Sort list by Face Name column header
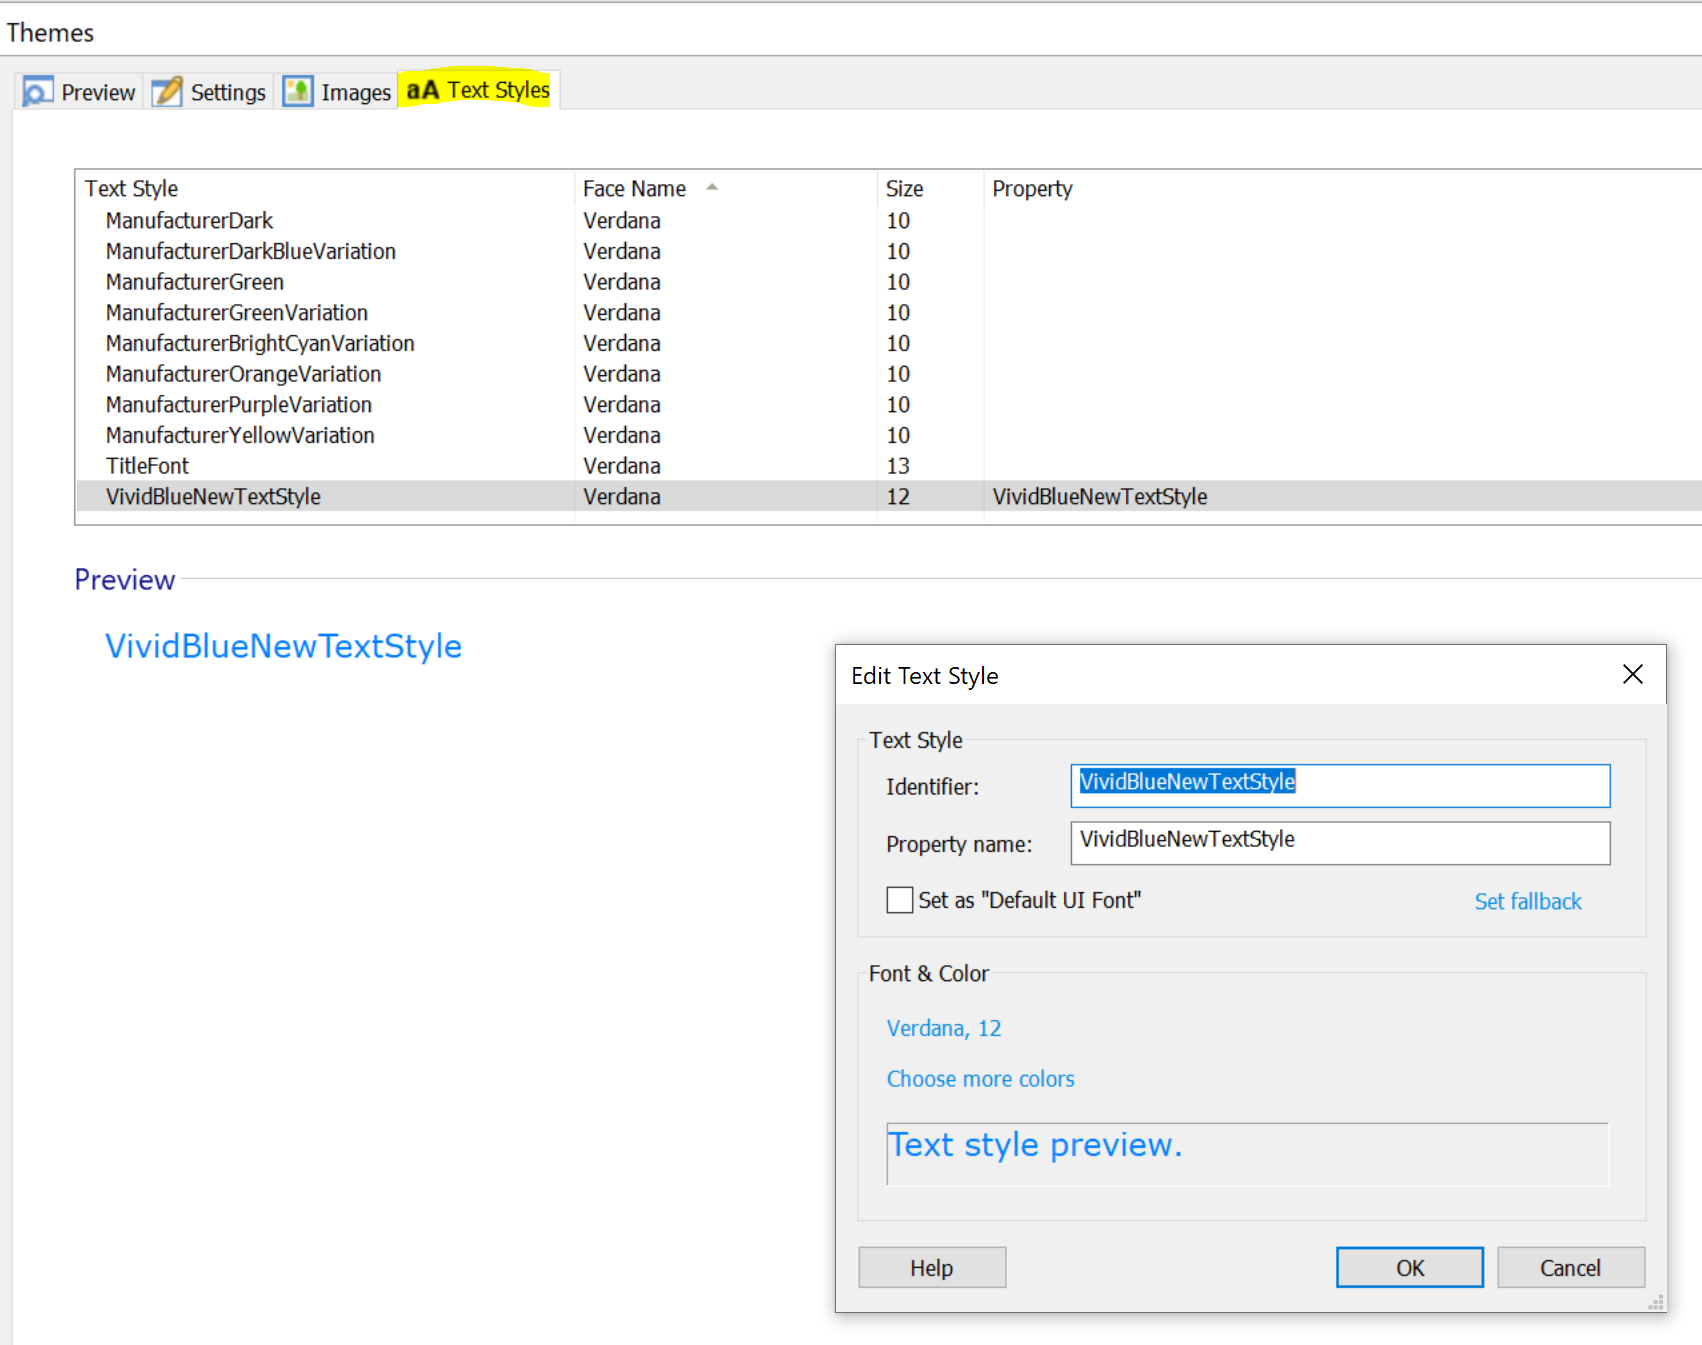1702x1345 pixels. [x=634, y=189]
